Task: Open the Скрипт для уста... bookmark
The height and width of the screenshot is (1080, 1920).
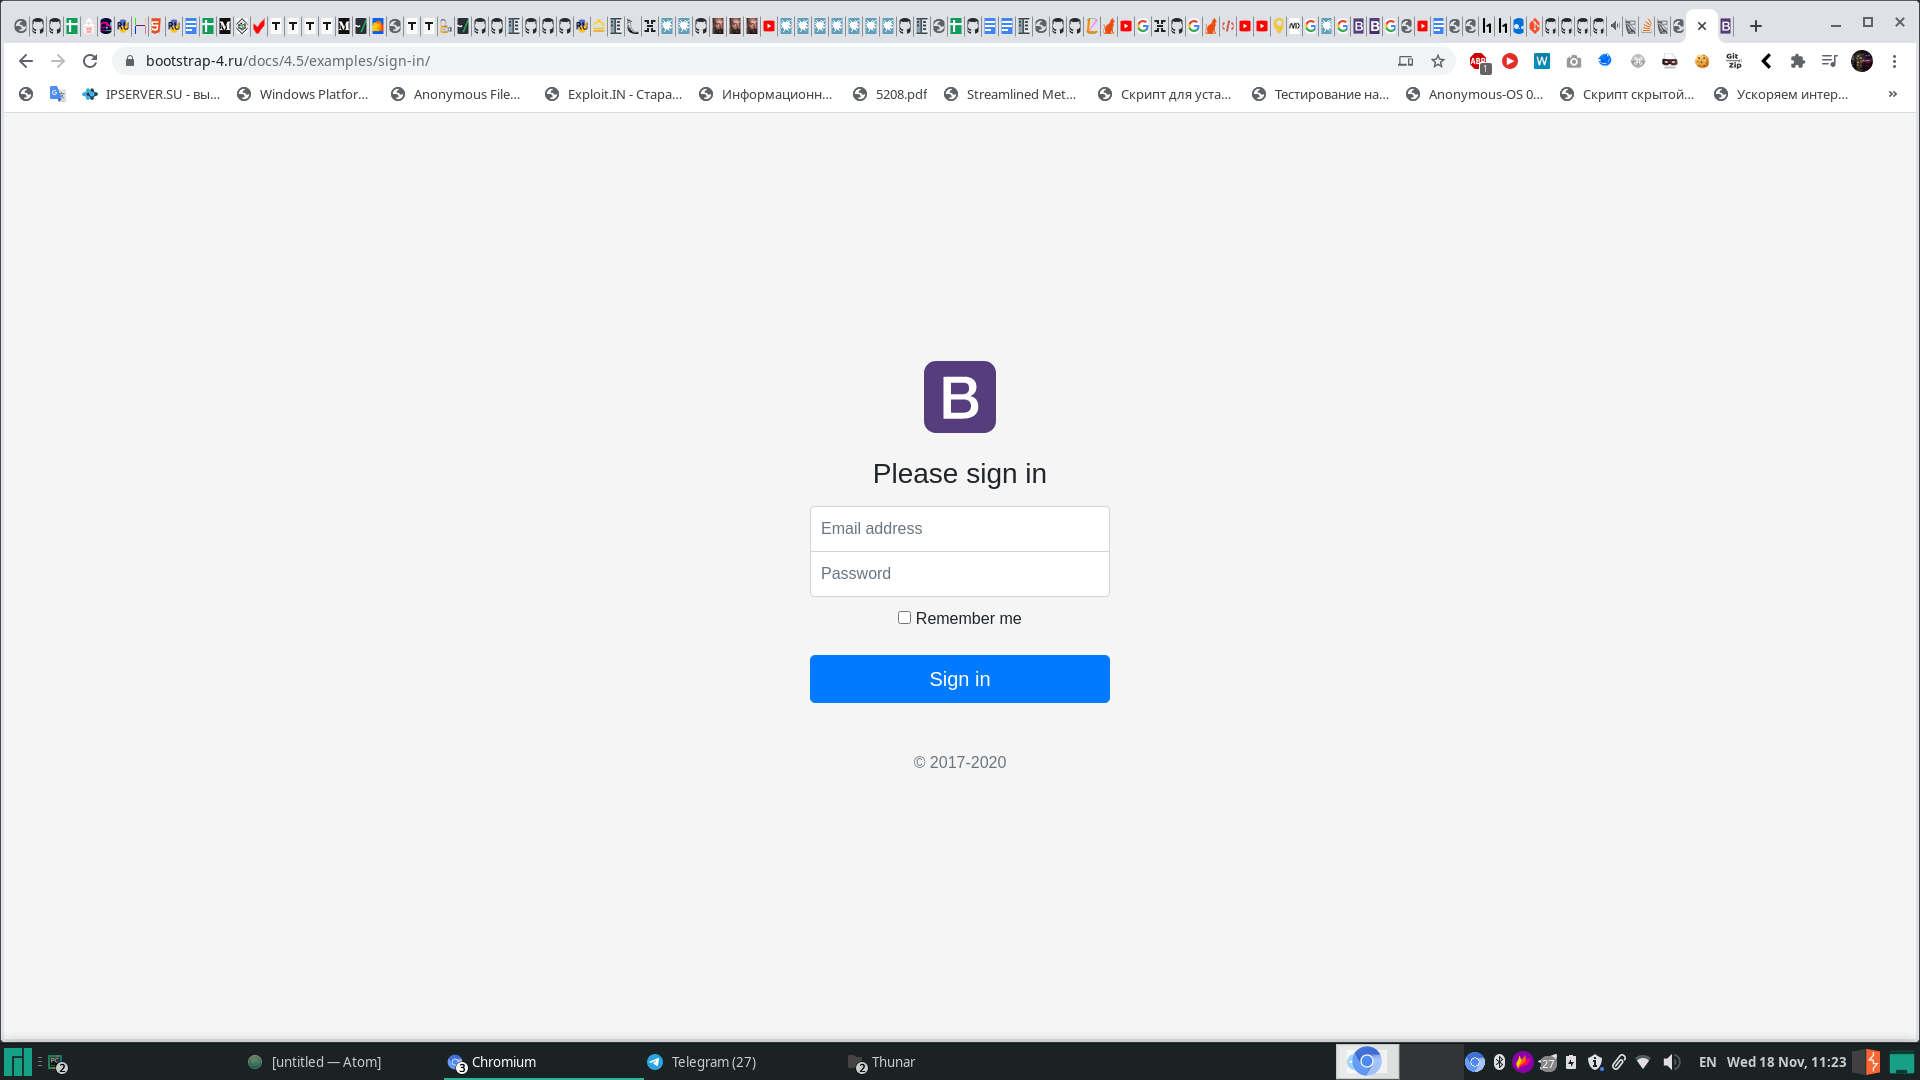Action: pos(1164,94)
